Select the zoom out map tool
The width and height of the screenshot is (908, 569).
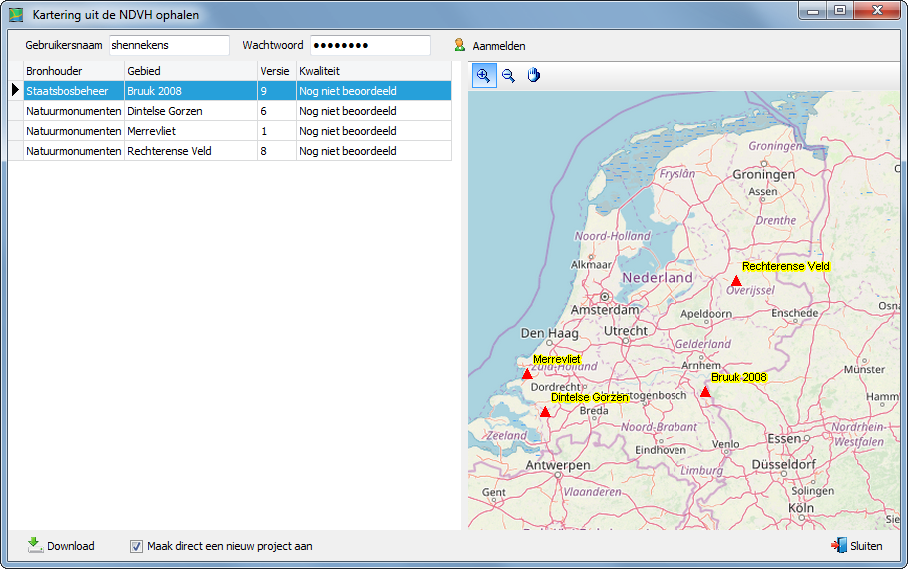tap(508, 76)
